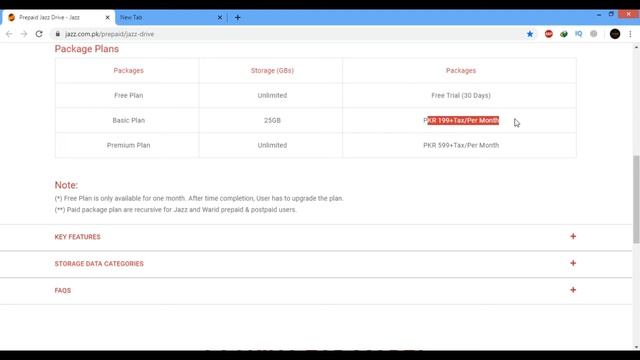Click Unlimited storage in Free Plan row
This screenshot has width=640, height=360.
click(x=272, y=96)
